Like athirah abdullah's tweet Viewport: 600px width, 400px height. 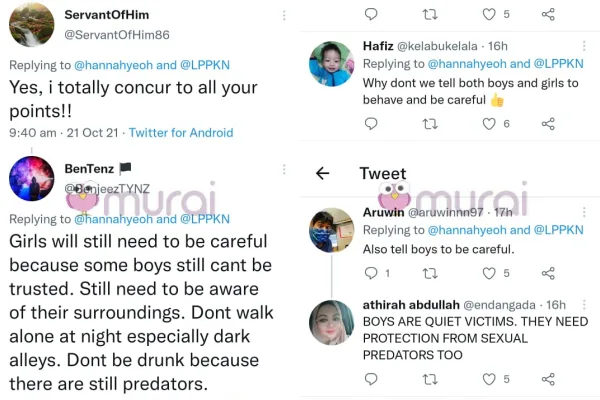[x=489, y=379]
